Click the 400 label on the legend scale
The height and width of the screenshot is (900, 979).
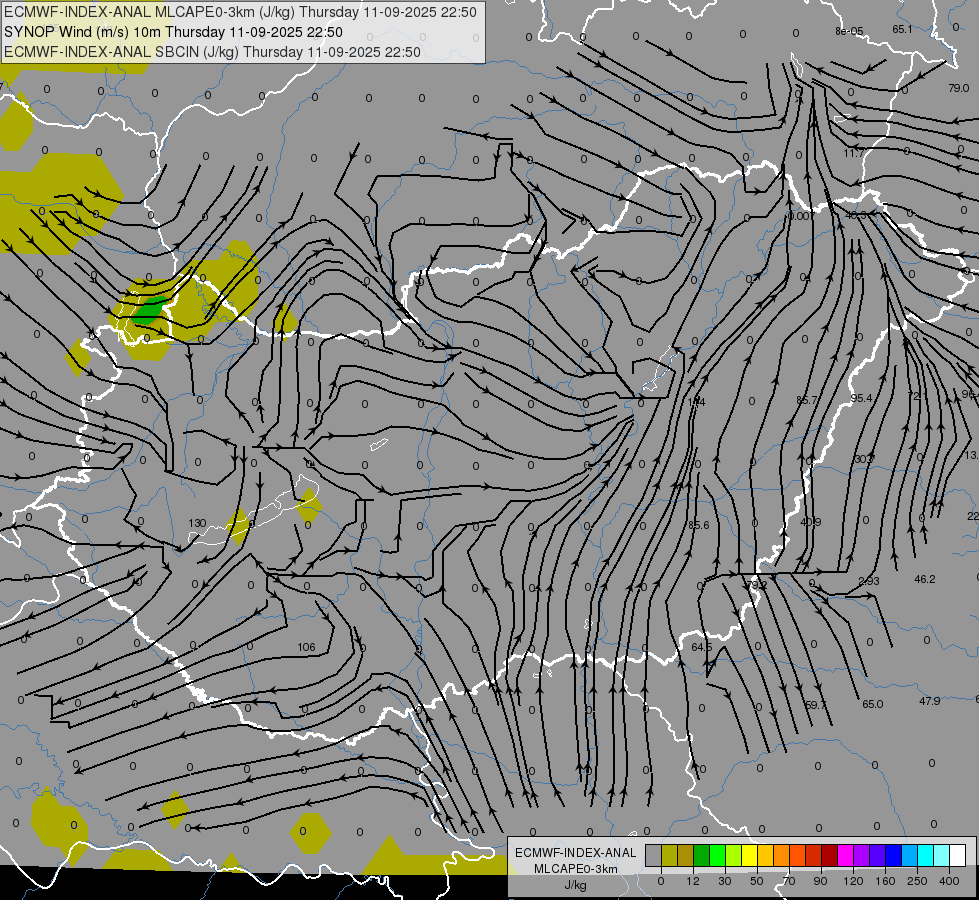click(948, 880)
